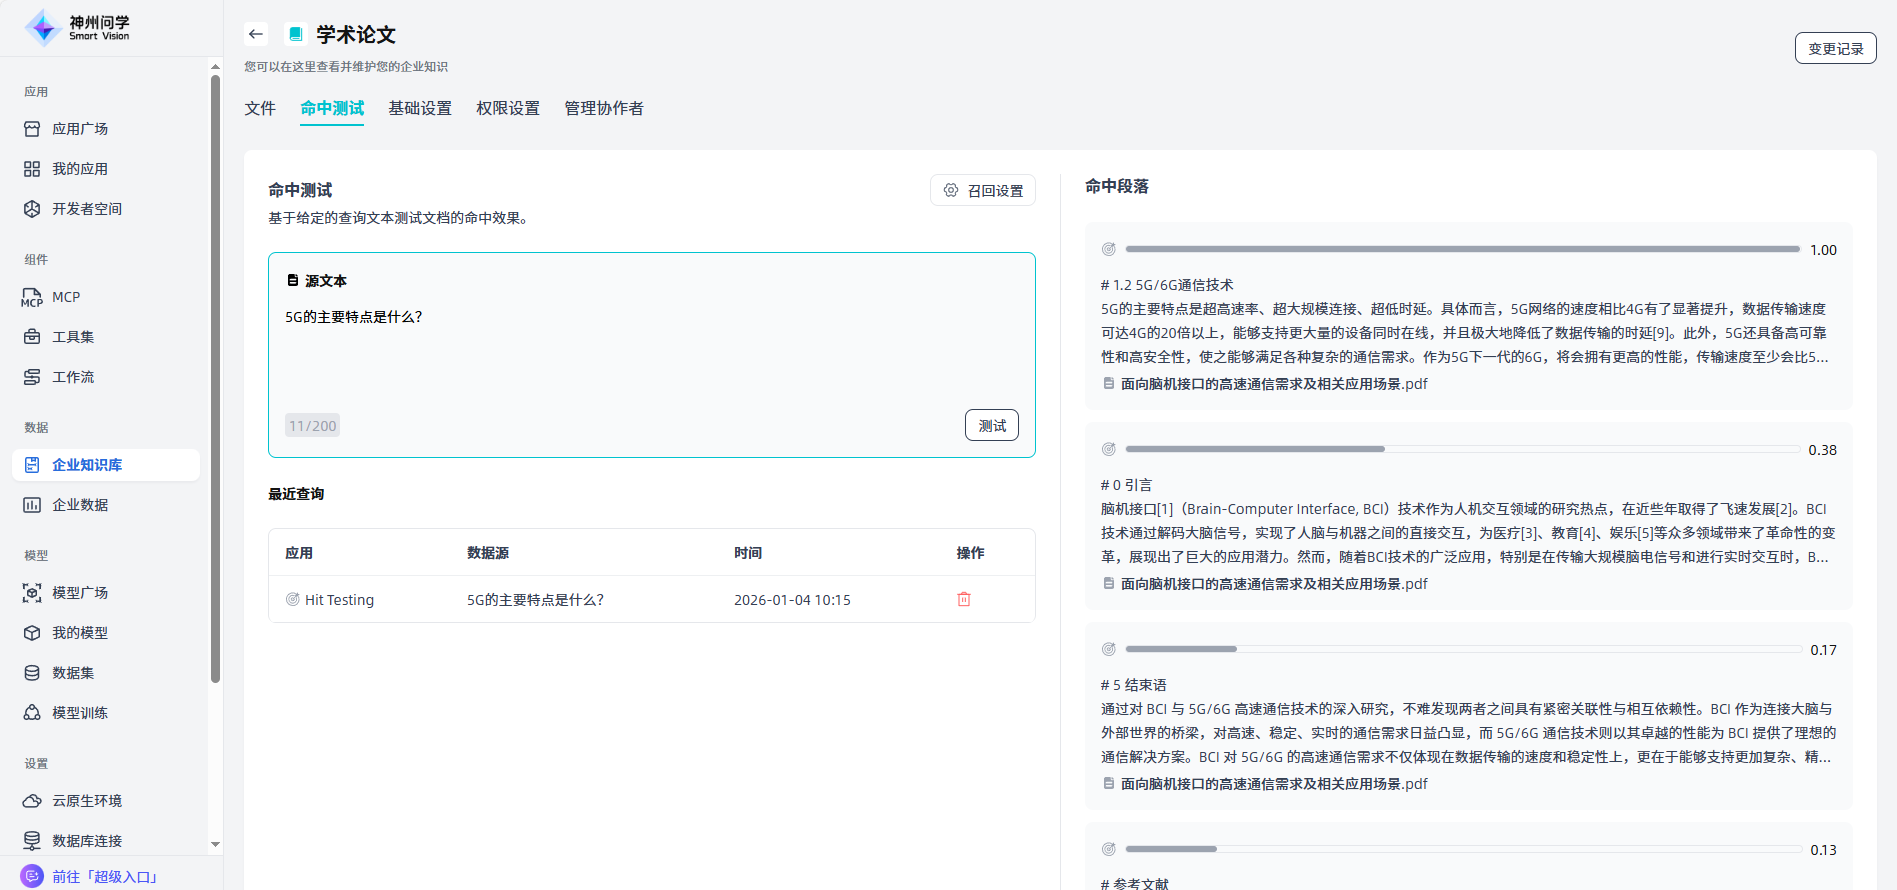Image resolution: width=1897 pixels, height=890 pixels.
Task: Open 模型广场 in the sidebar
Action: pos(80,593)
